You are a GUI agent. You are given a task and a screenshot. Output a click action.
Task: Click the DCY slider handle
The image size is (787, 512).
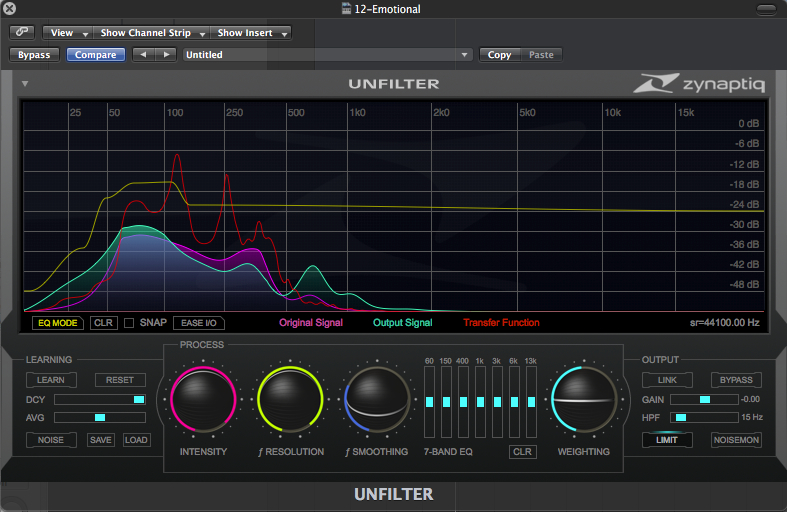[x=139, y=400]
